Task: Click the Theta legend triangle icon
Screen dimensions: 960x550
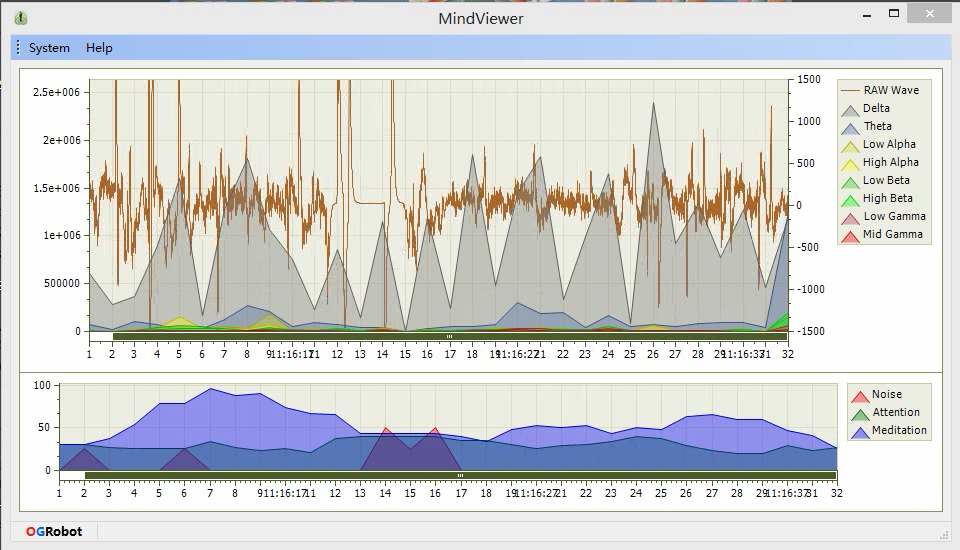Action: [850, 128]
